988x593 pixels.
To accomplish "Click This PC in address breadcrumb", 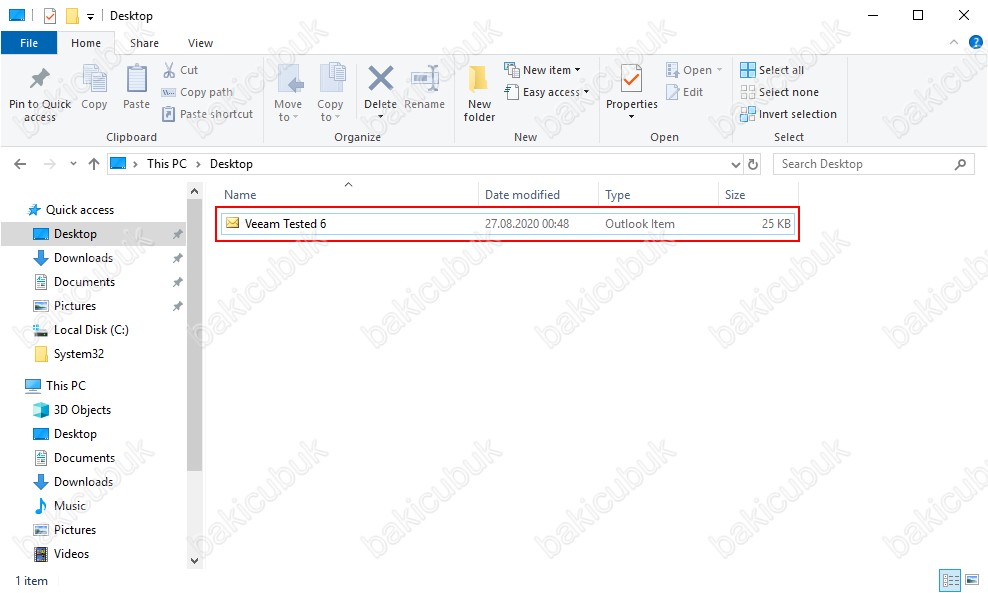I will coord(167,164).
